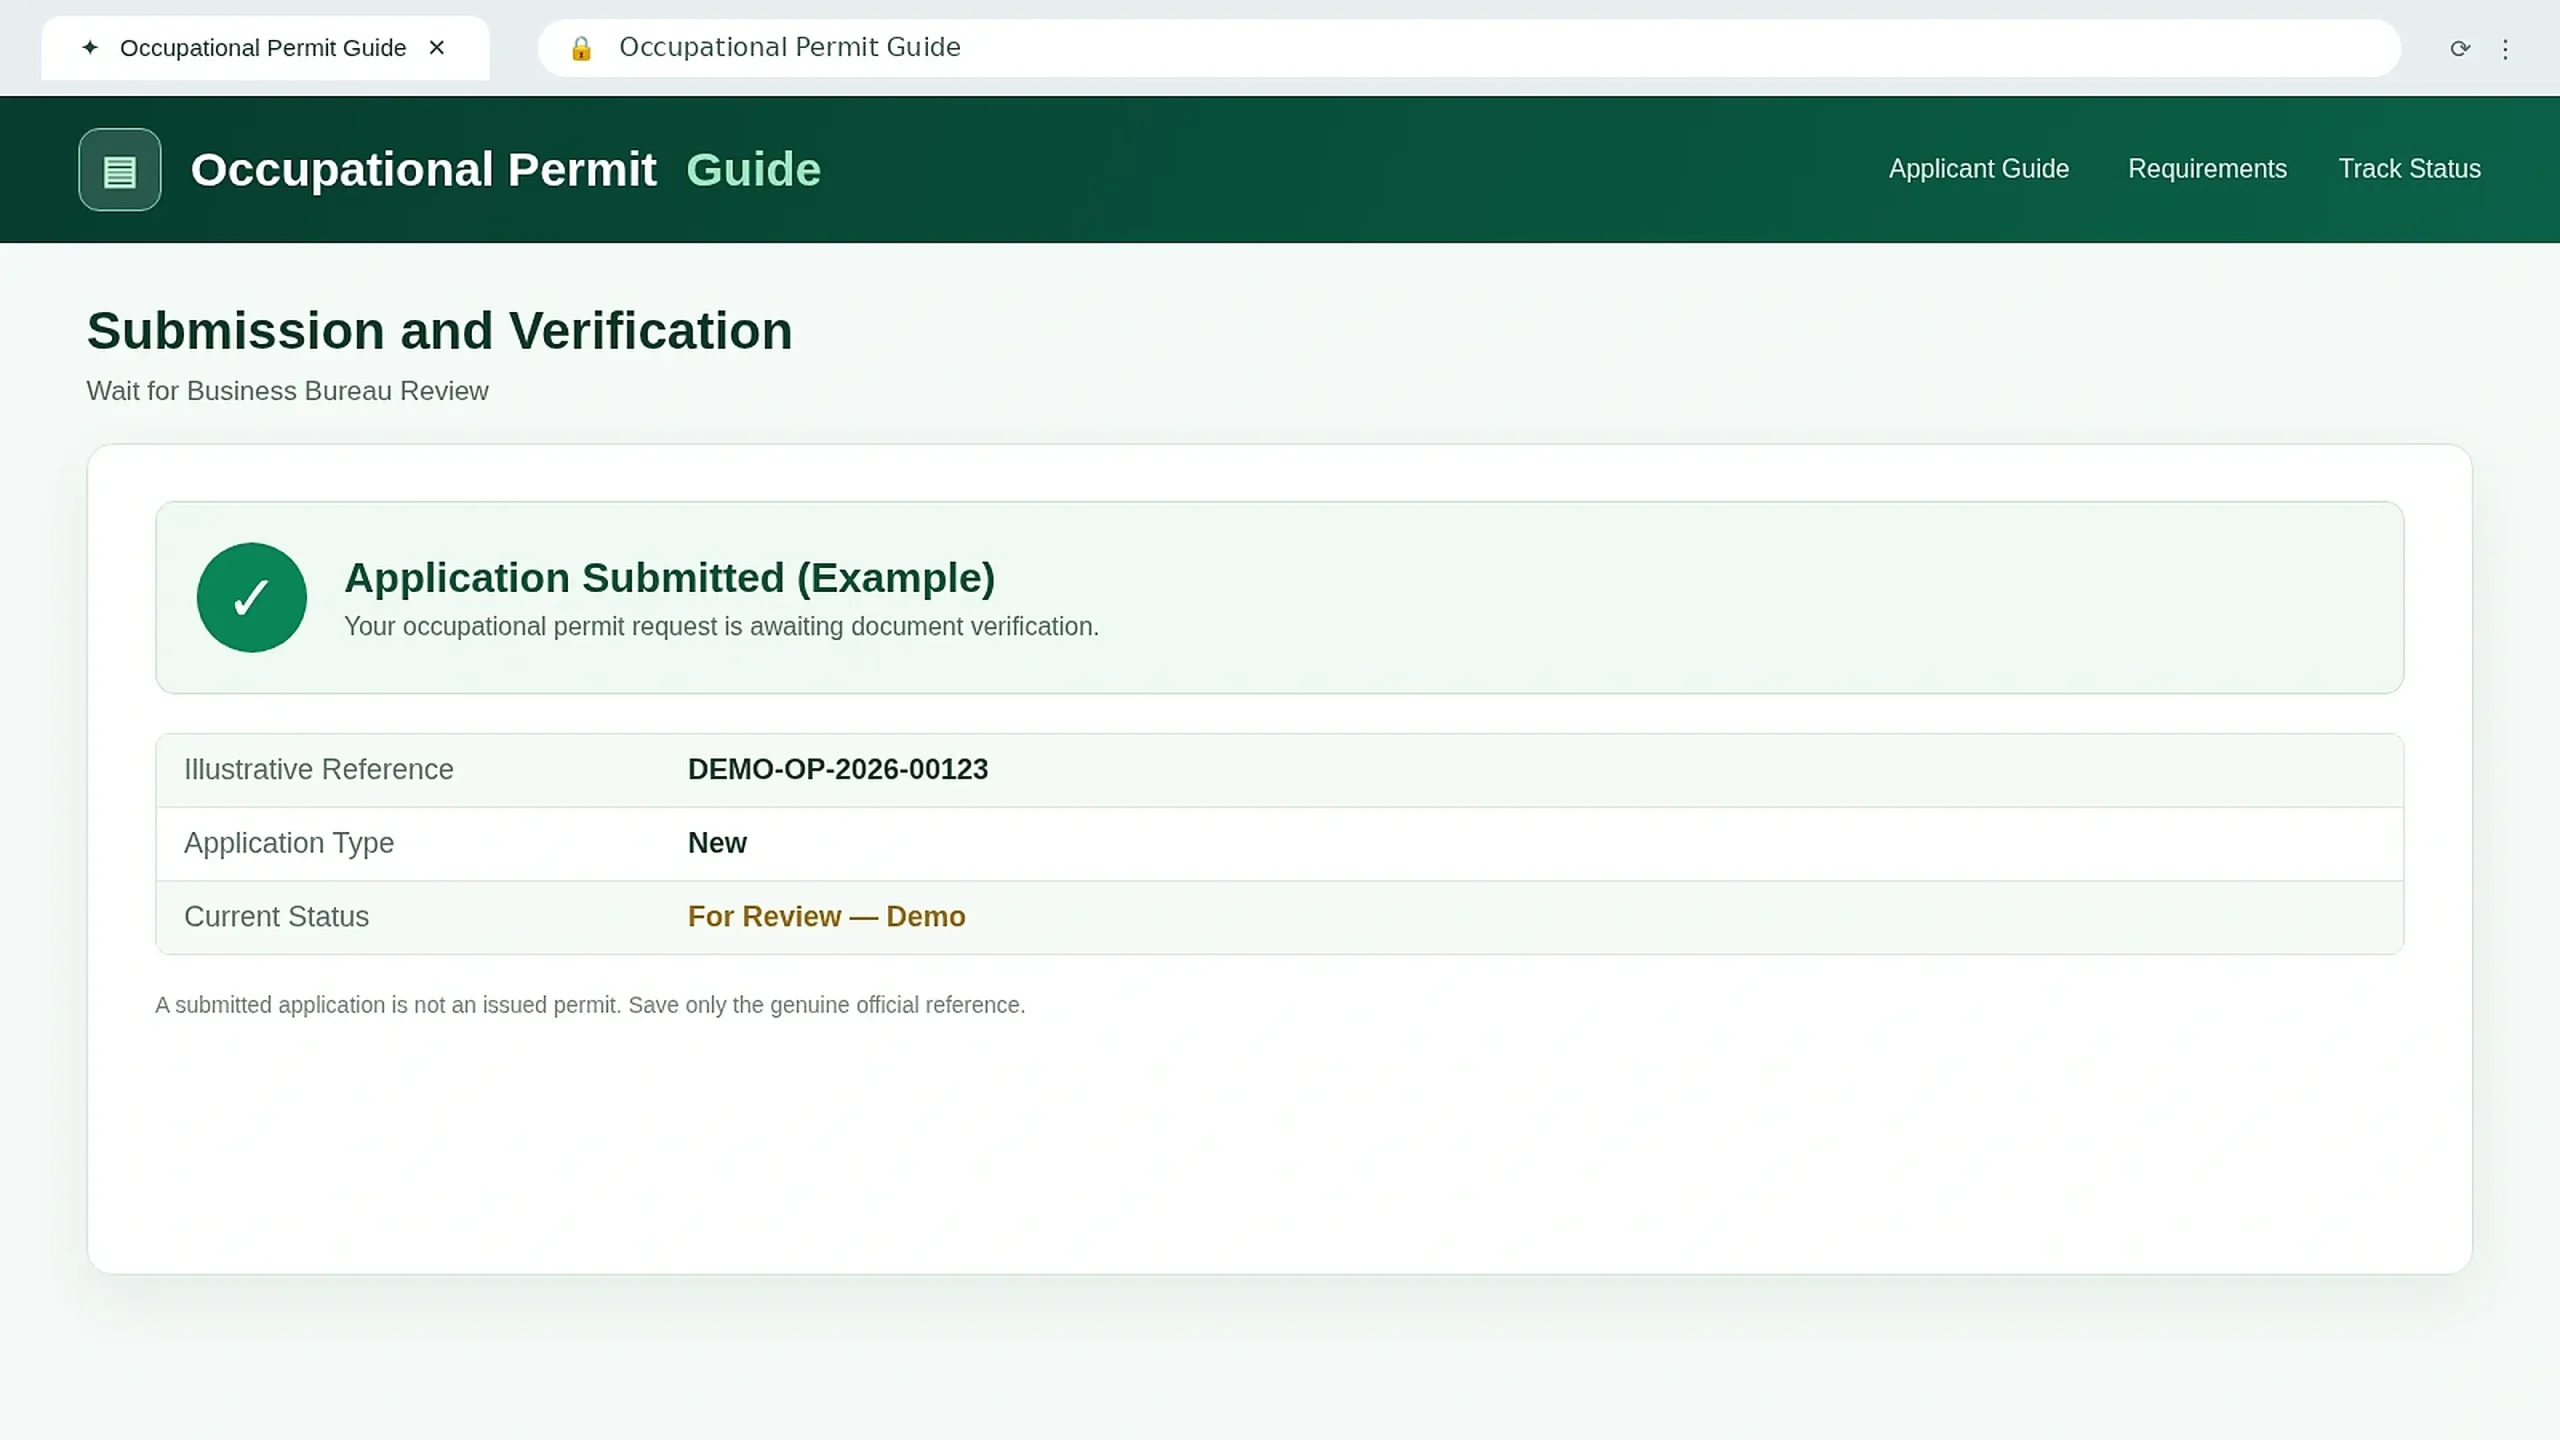Click Wait for Business Bureau Review subtitle
2560x1440 pixels.
[287, 391]
